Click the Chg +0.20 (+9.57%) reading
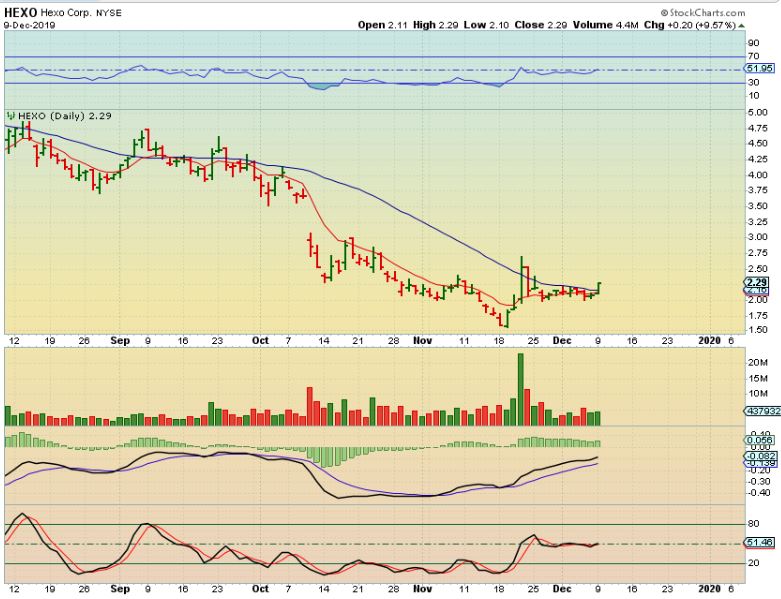Image resolution: width=781 pixels, height=599 pixels. coord(690,25)
